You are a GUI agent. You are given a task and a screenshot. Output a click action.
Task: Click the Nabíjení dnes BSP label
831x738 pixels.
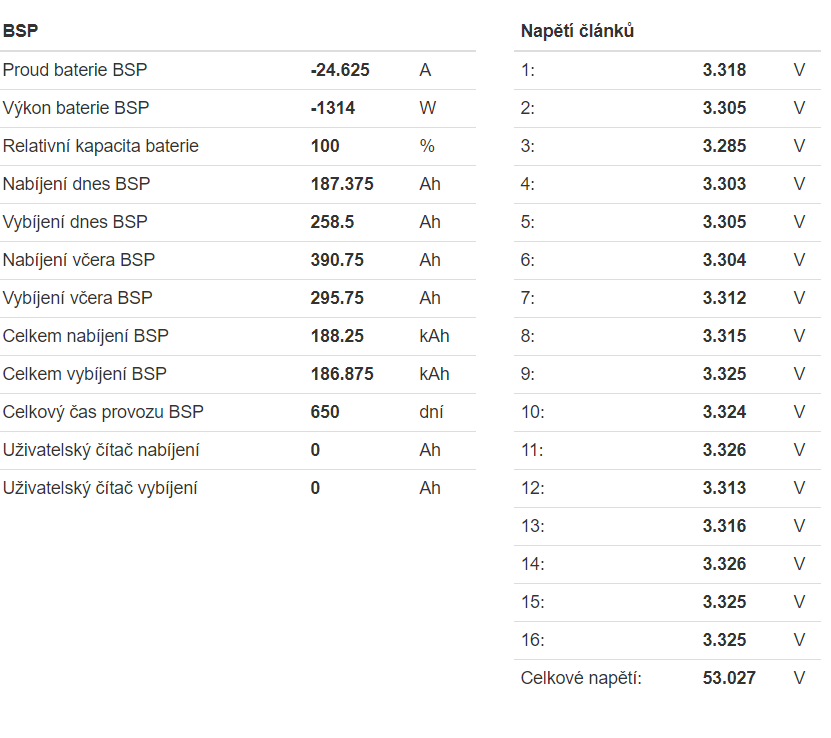click(x=77, y=184)
